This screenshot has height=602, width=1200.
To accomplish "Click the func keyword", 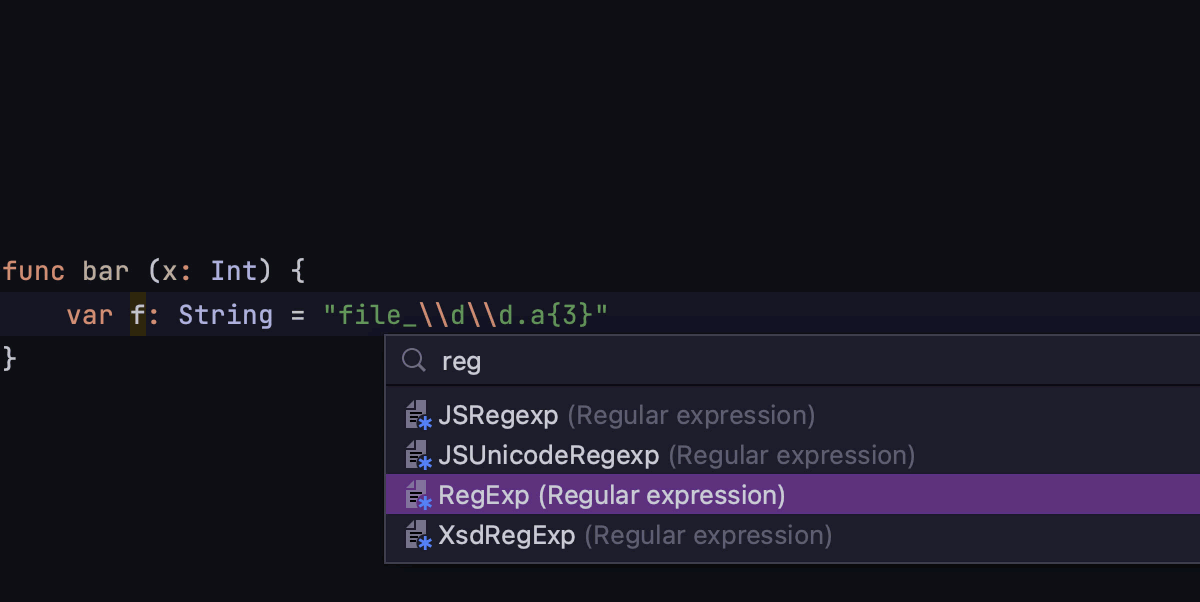I will coord(34,271).
